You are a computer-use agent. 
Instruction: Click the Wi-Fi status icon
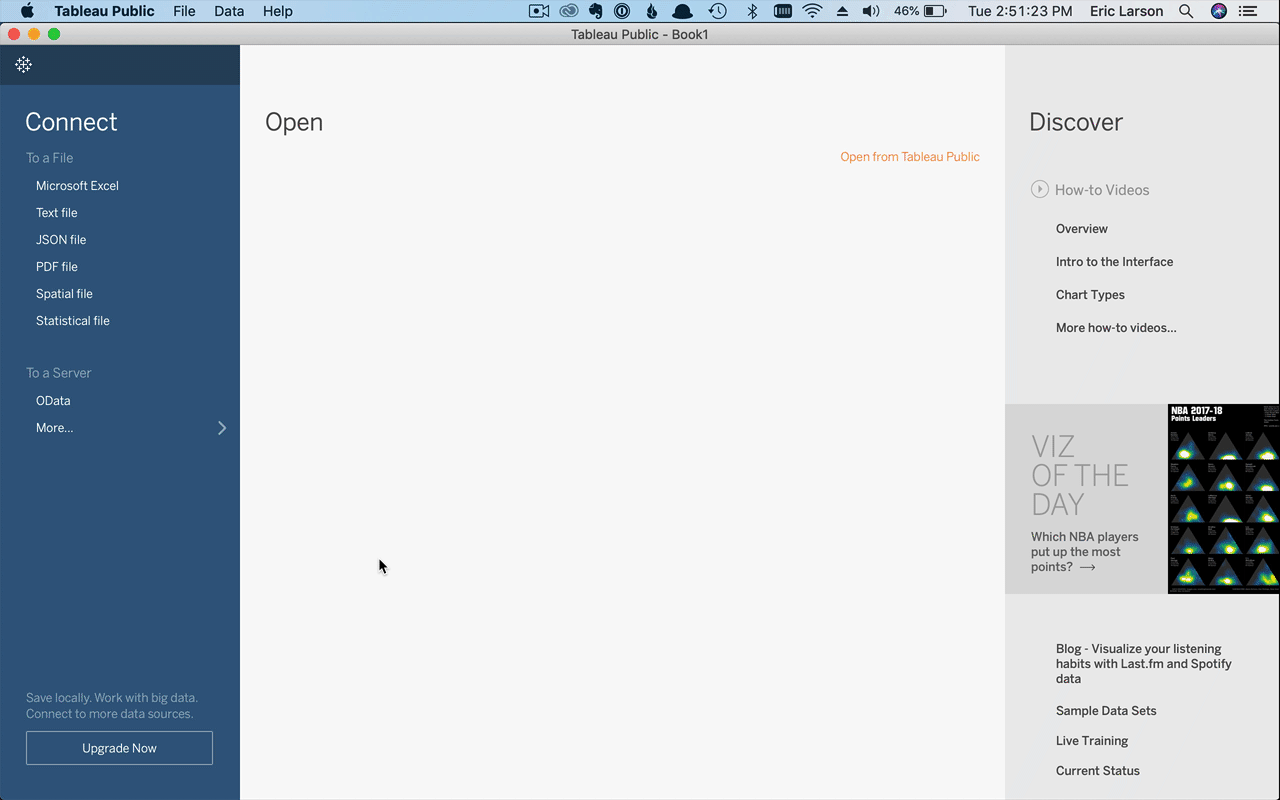pyautogui.click(x=812, y=11)
